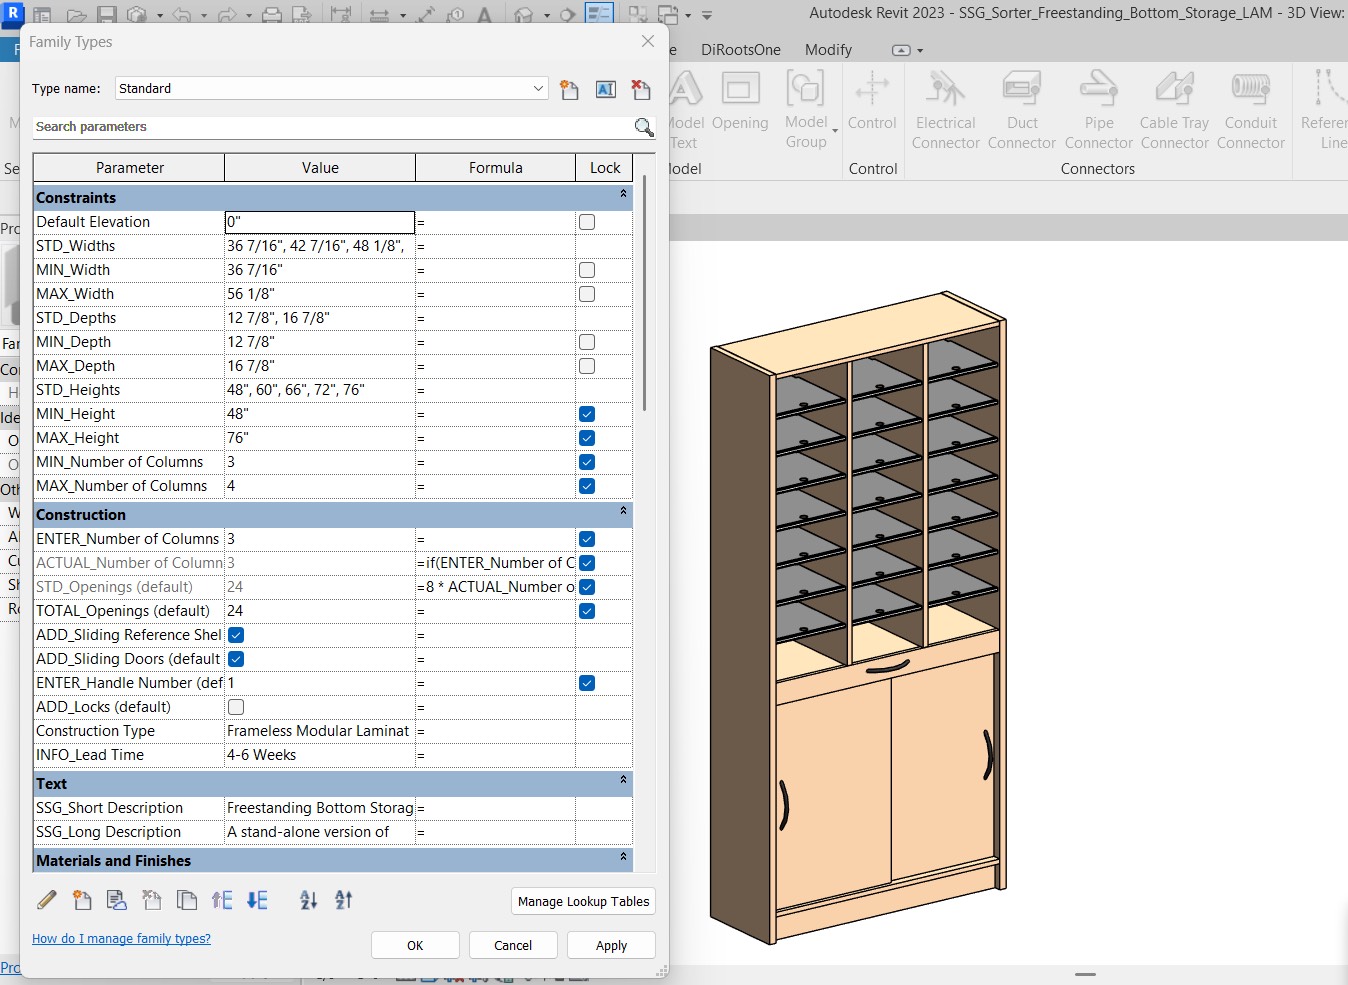Open the 'How do I manage family types?' link
Viewport: 1348px width, 985px height.
click(x=121, y=939)
